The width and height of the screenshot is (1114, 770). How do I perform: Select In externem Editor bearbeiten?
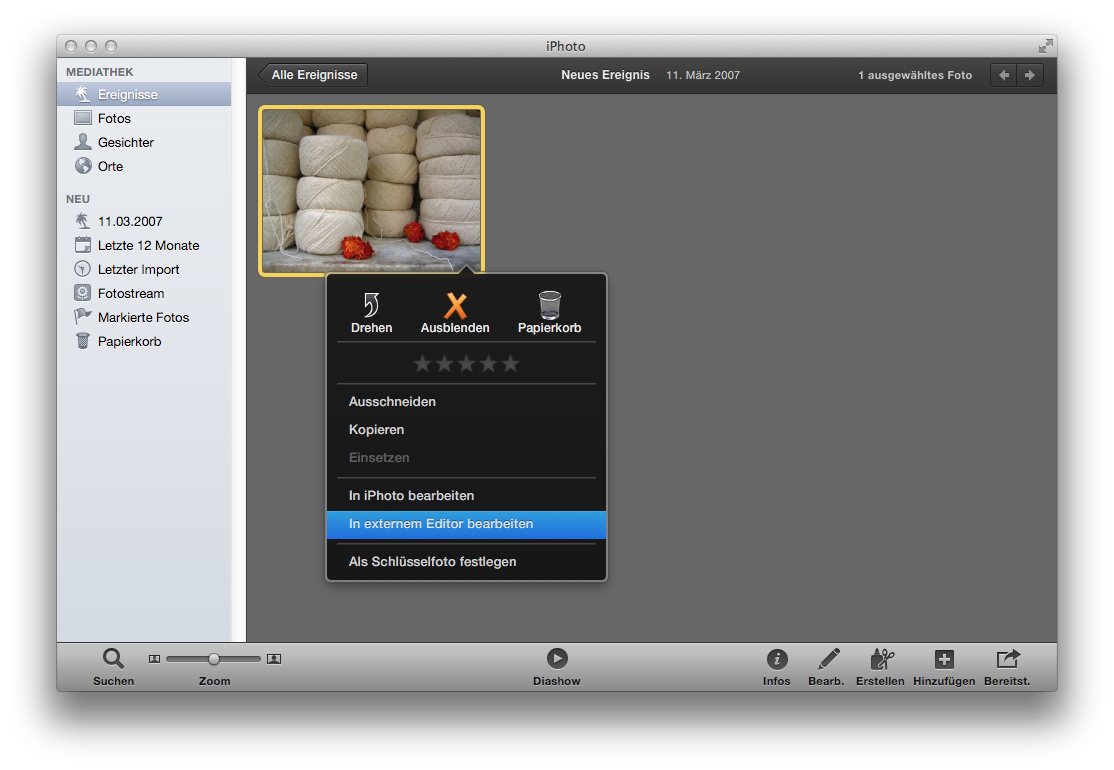pos(441,524)
